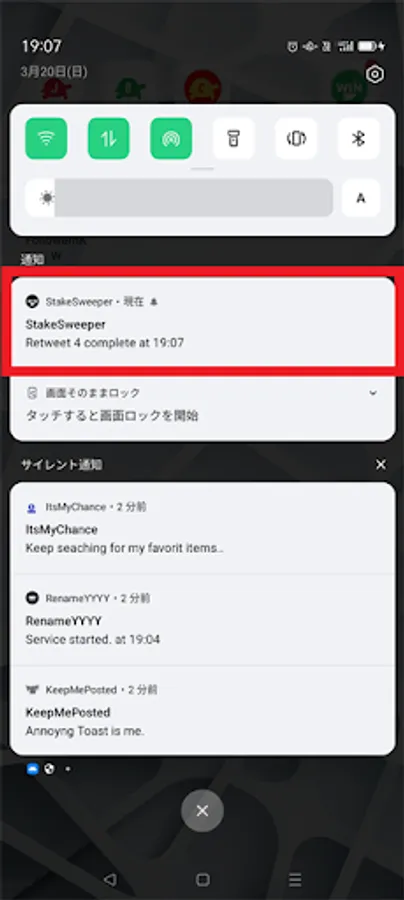Toggle the hotspot quick setting
404x900 pixels.
coord(171,138)
